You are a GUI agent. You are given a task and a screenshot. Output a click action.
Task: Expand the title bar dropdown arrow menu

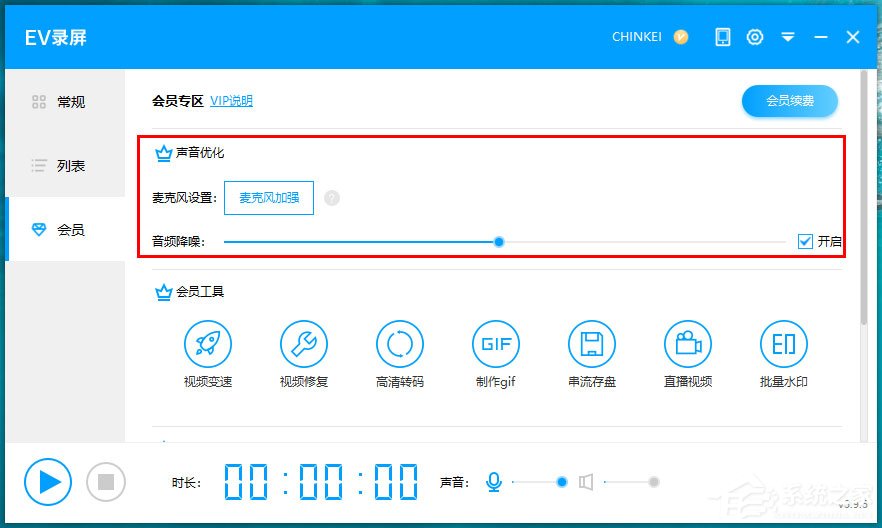(x=788, y=37)
